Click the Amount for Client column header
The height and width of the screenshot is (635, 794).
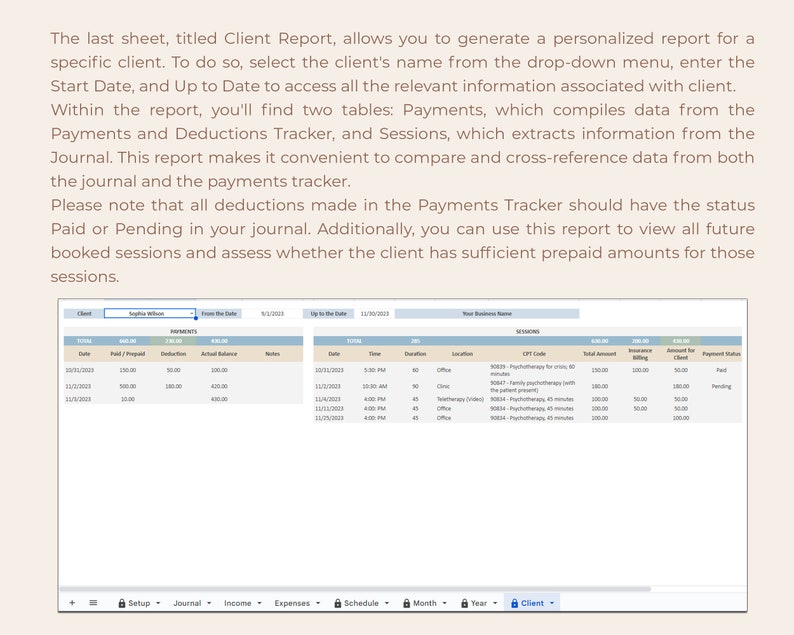(681, 354)
